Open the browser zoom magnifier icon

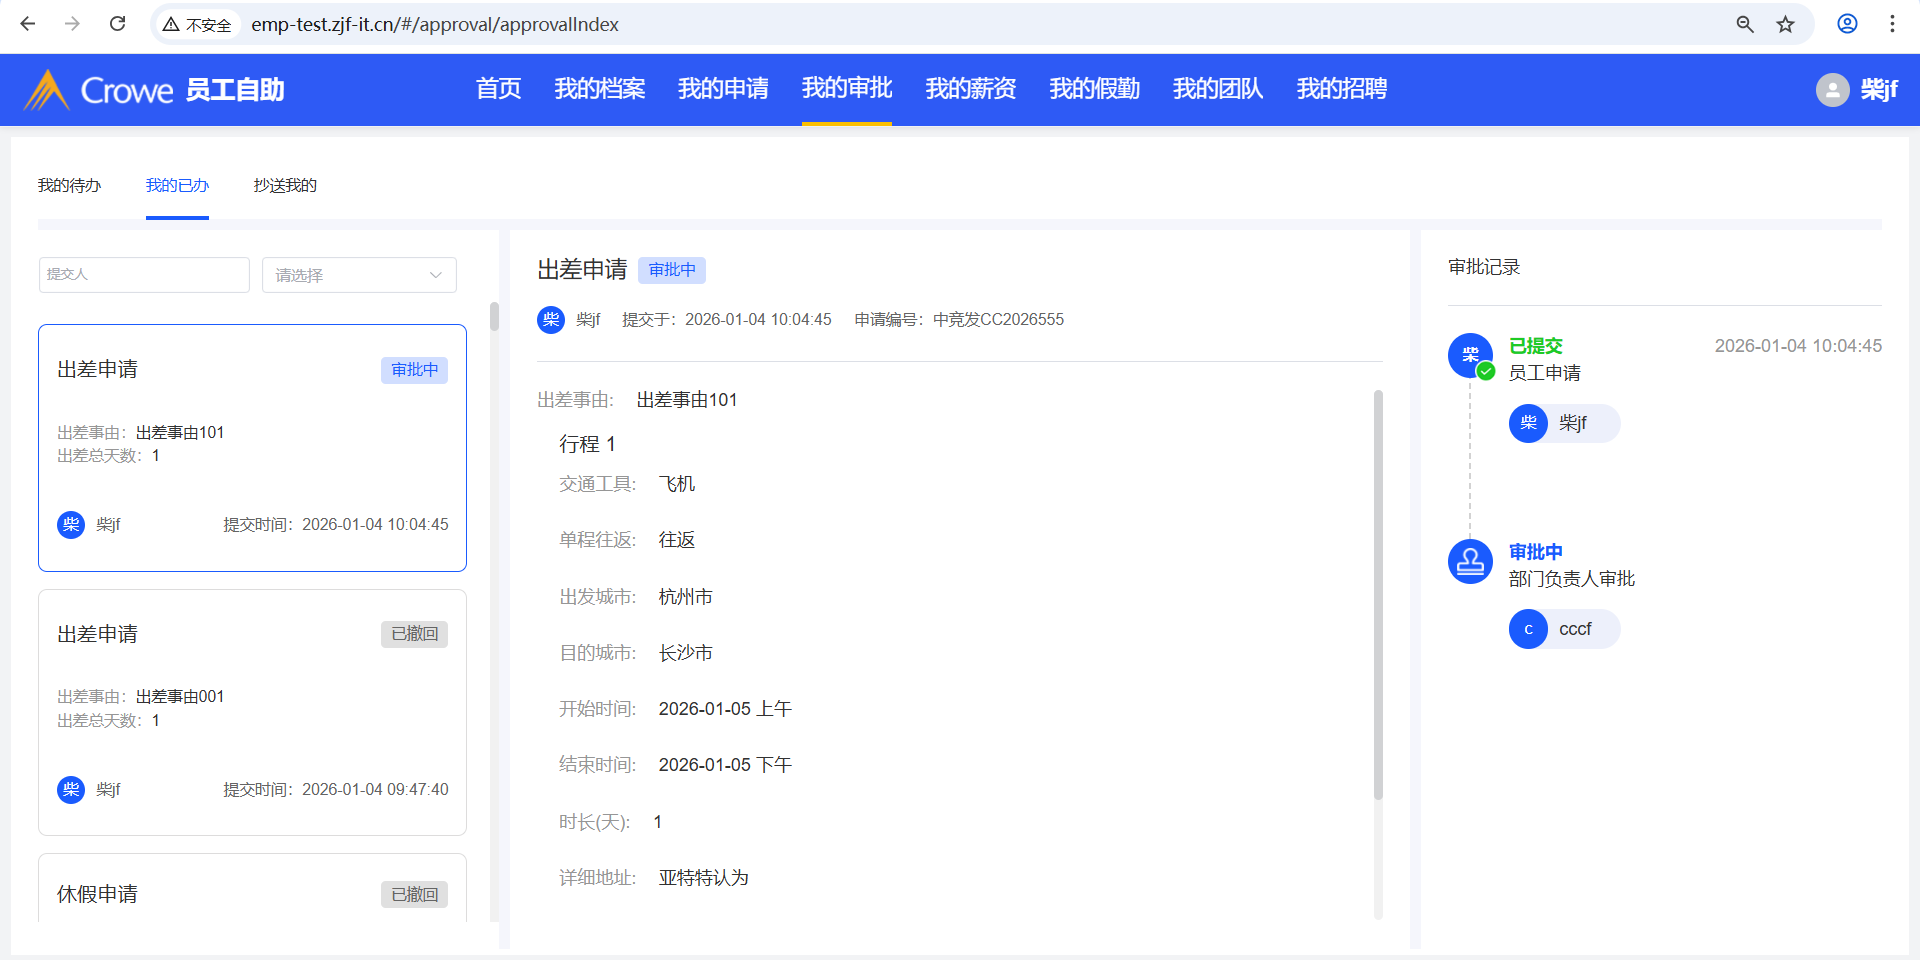pyautogui.click(x=1745, y=24)
